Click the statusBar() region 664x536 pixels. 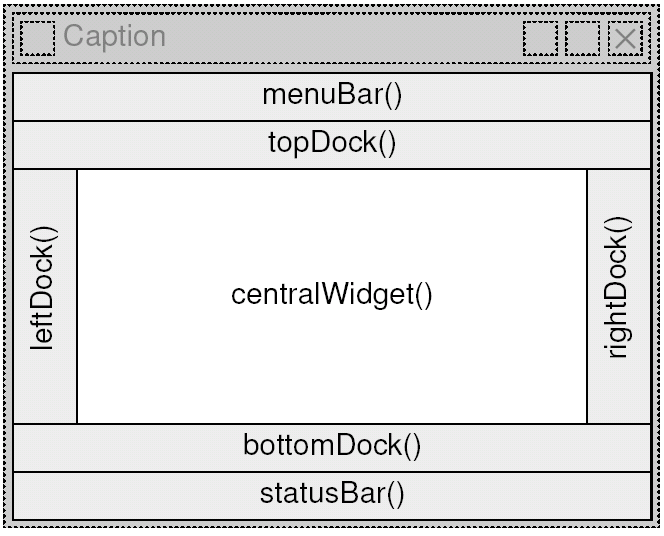point(332,496)
